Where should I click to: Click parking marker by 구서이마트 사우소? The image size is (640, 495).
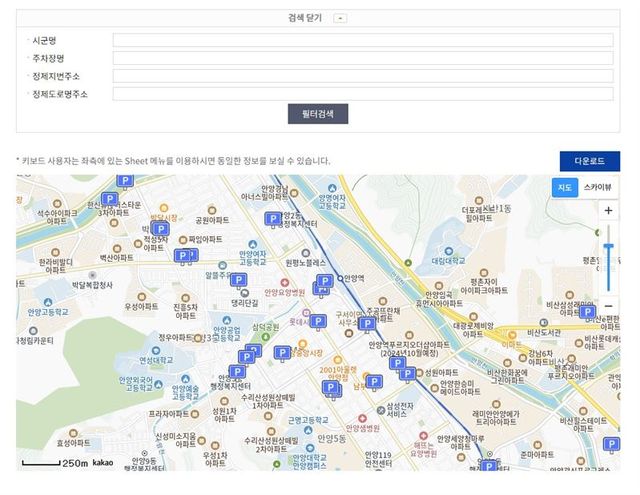[367, 323]
